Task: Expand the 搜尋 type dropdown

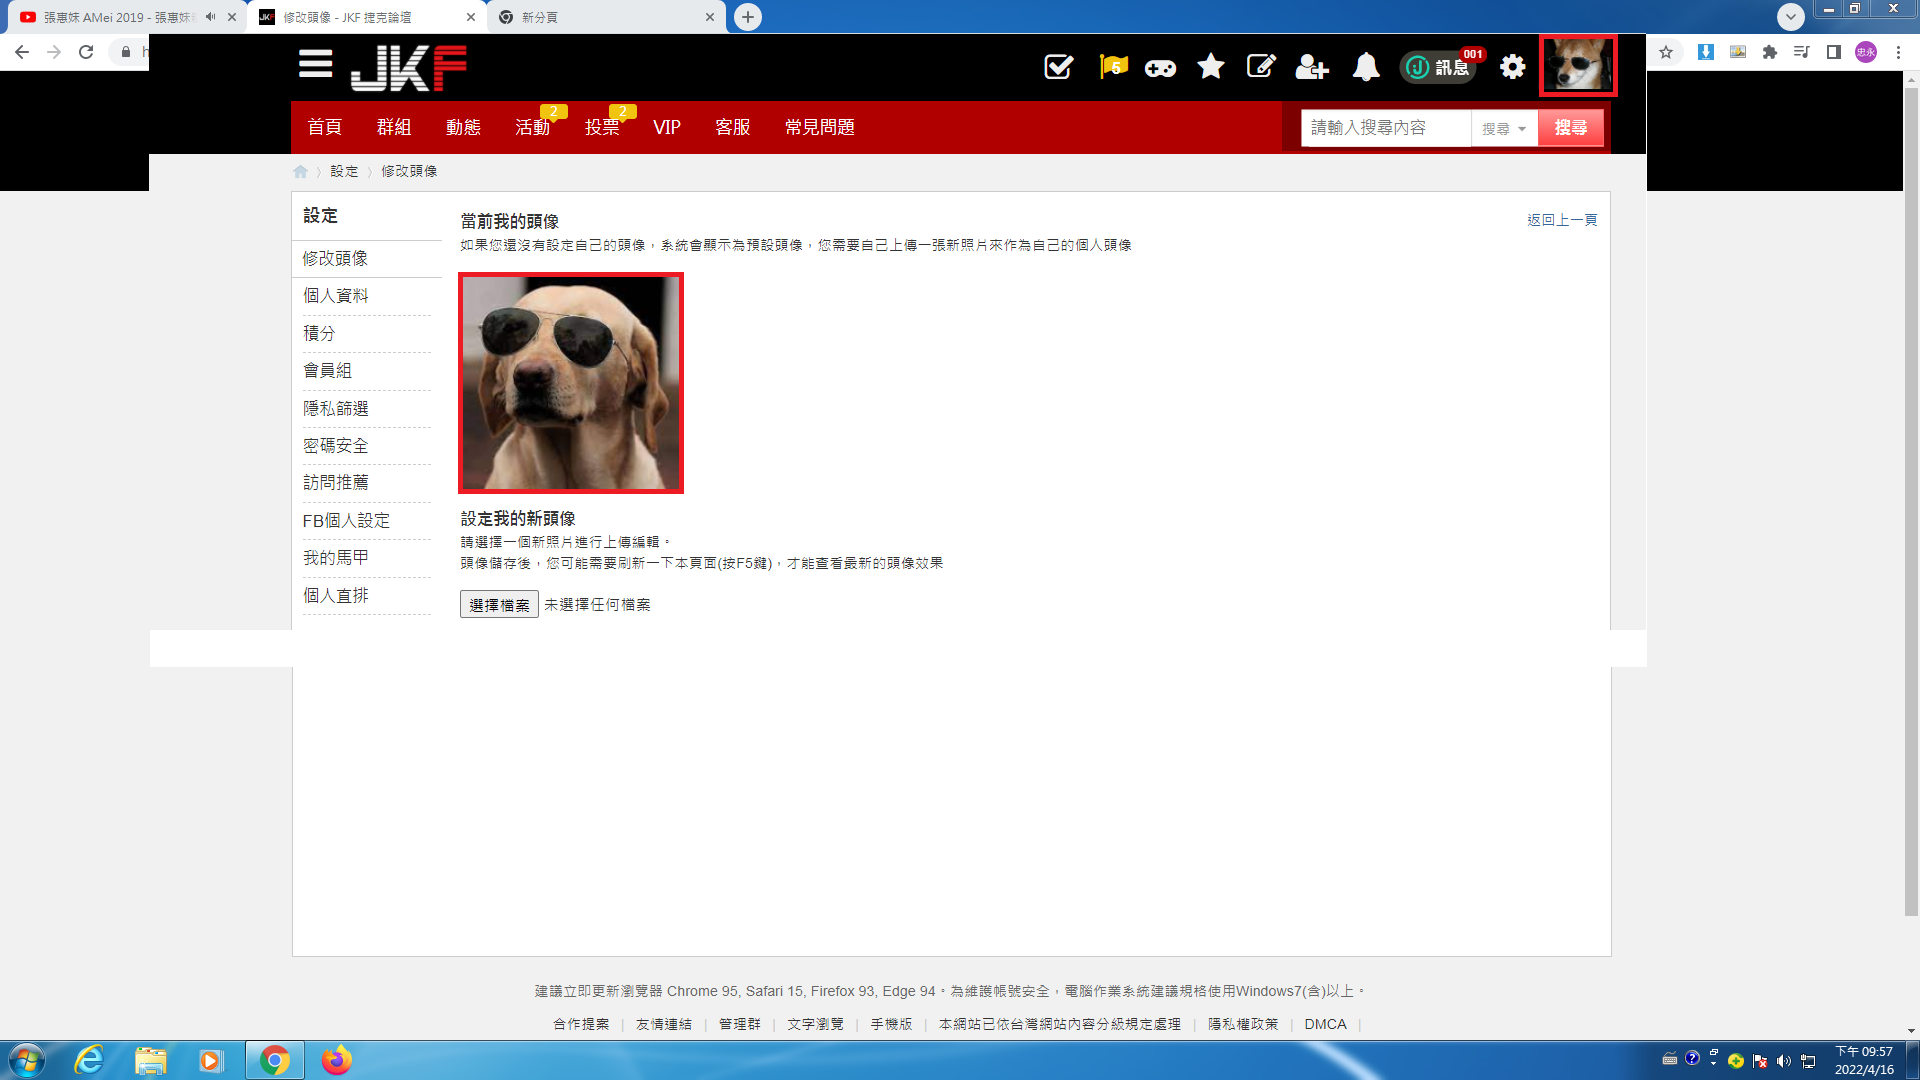Action: coord(1504,128)
